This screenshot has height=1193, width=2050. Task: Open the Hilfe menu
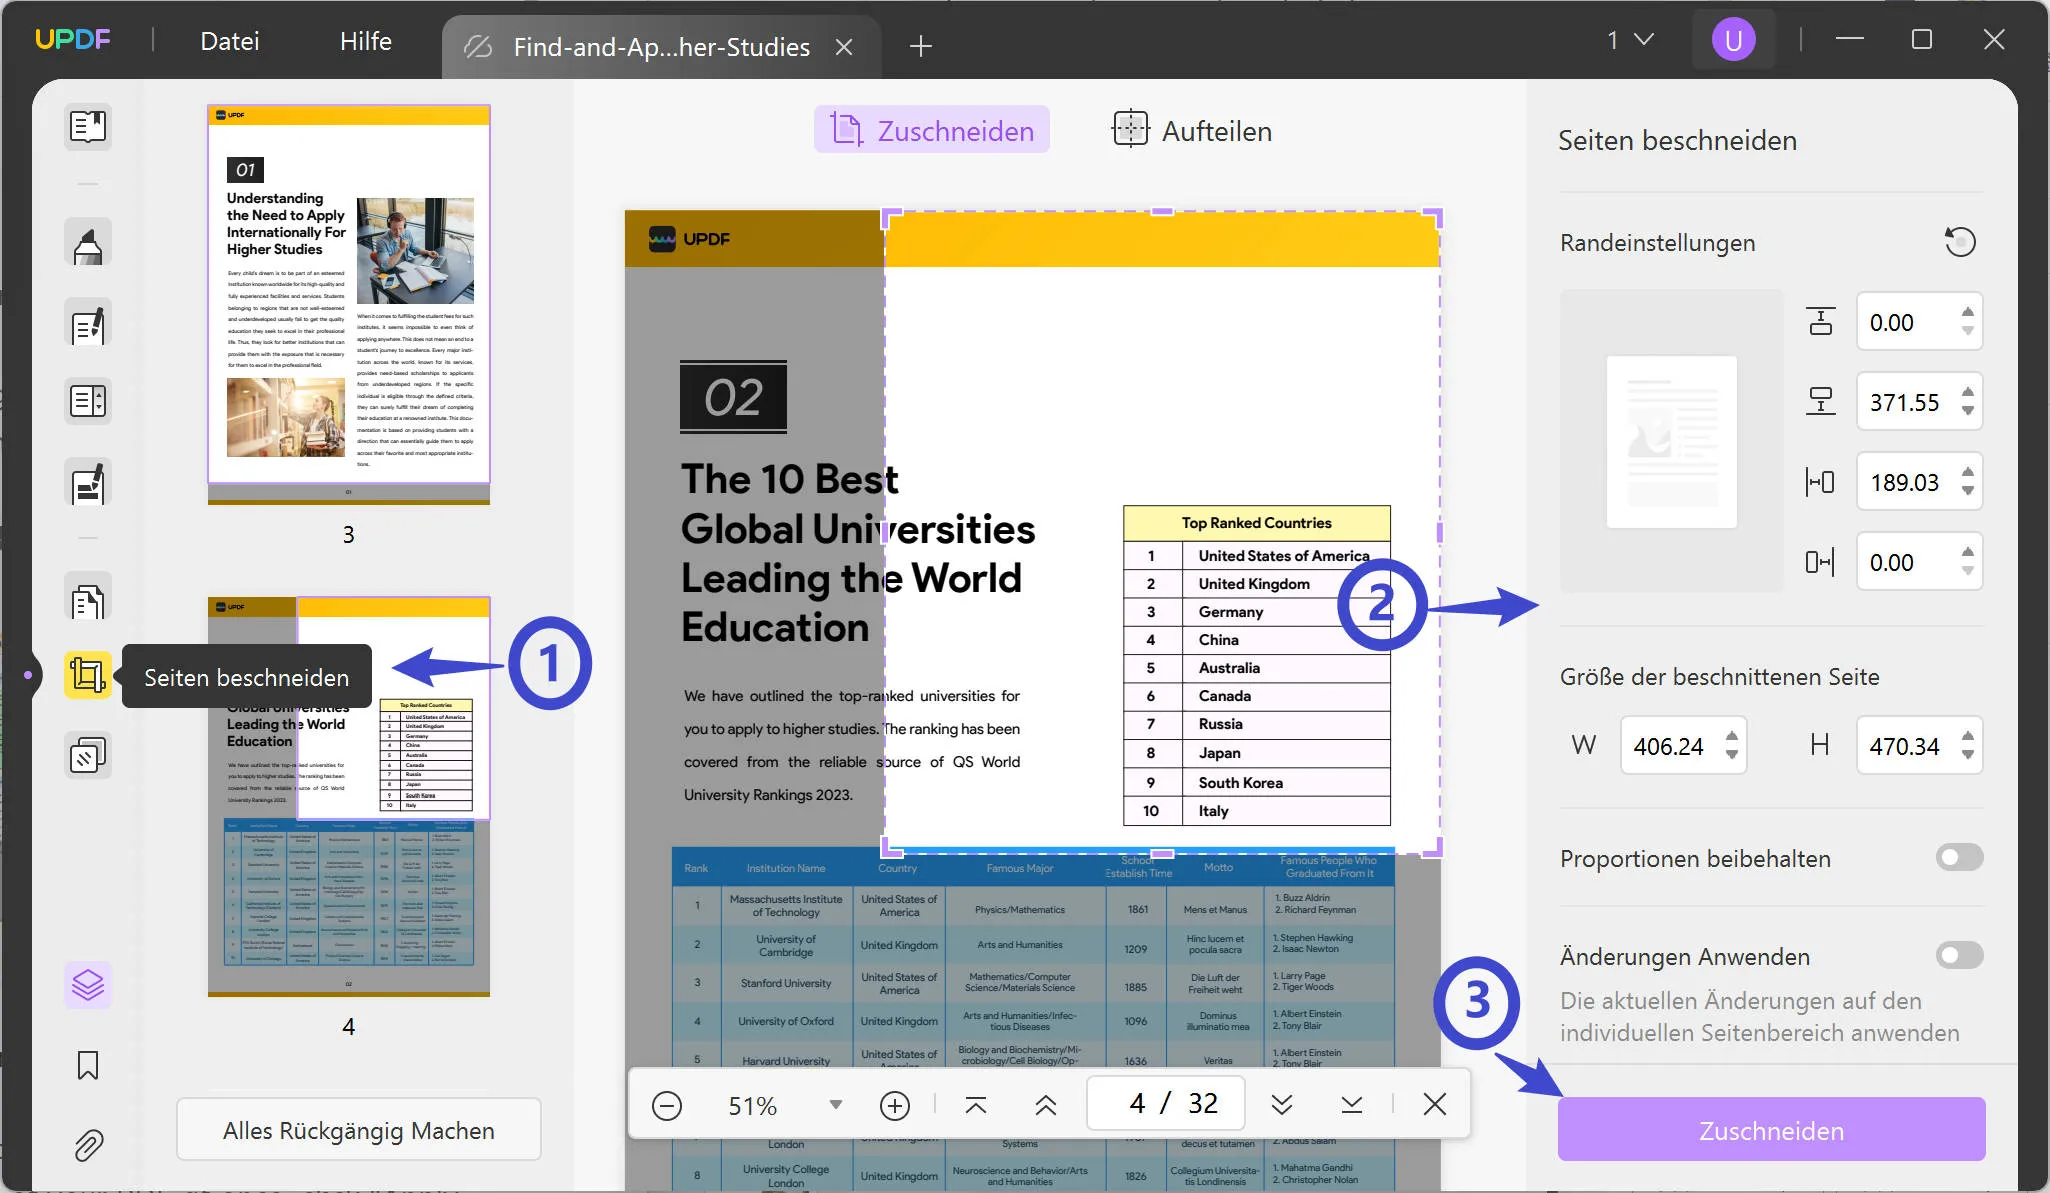364,40
